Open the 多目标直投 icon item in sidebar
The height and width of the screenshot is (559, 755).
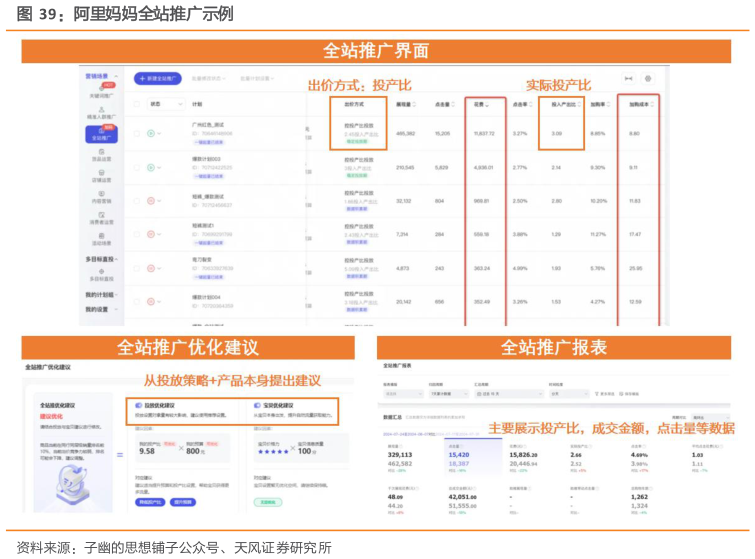102,275
